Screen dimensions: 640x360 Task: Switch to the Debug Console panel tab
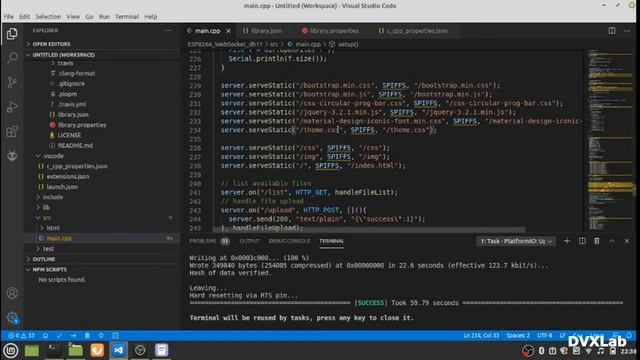(289, 241)
